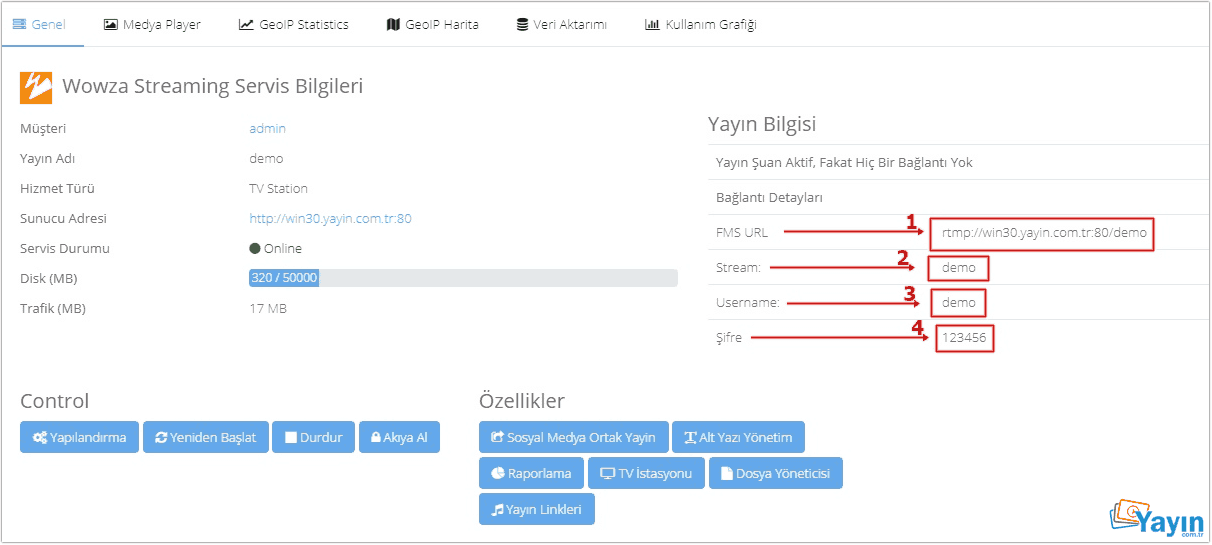Select the Username value demo

point(959,302)
